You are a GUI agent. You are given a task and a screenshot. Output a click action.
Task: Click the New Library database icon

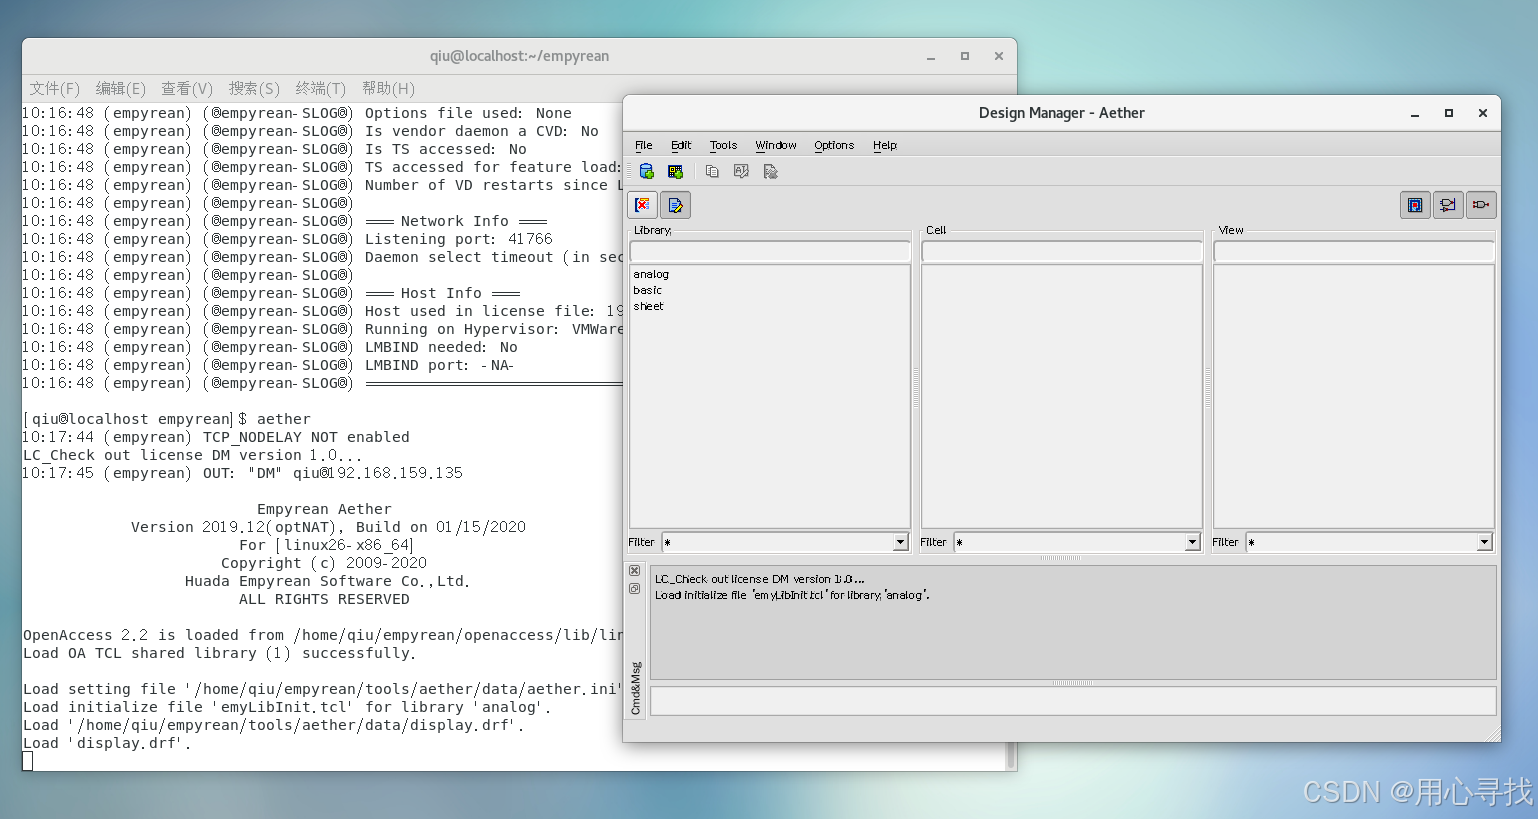pyautogui.click(x=647, y=171)
